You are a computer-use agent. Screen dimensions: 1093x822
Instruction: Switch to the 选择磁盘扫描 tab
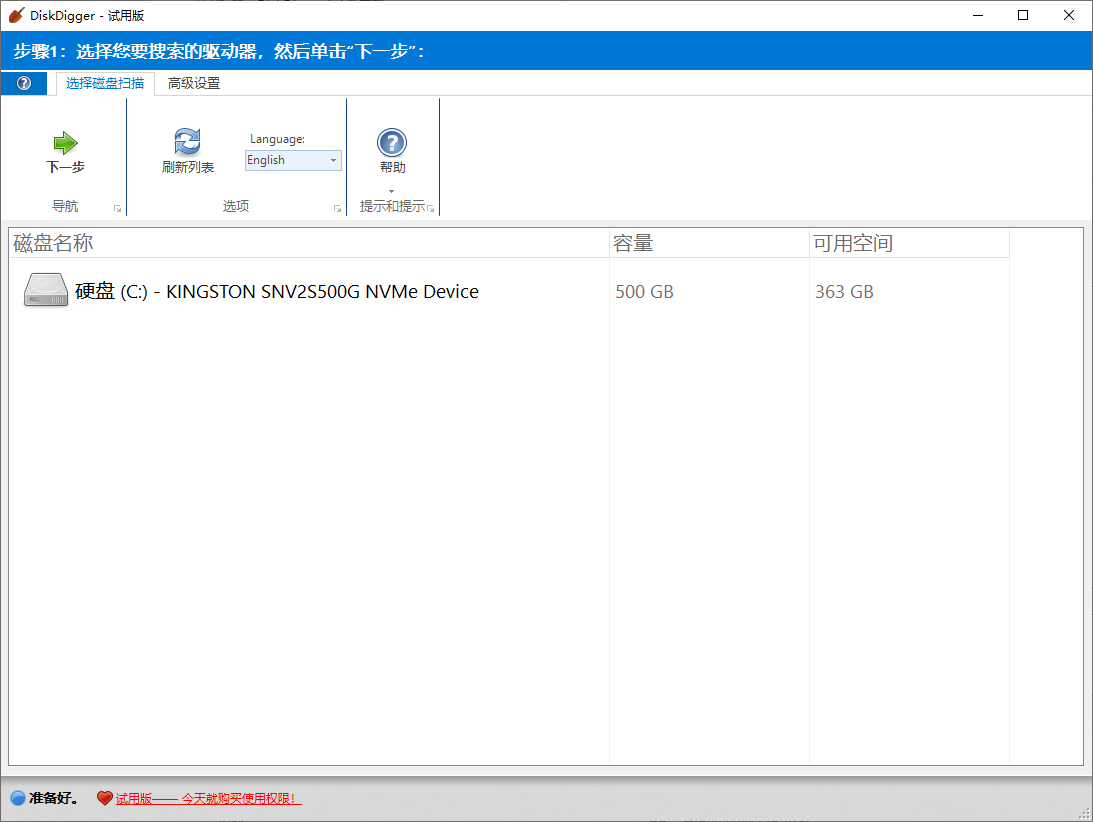(105, 84)
